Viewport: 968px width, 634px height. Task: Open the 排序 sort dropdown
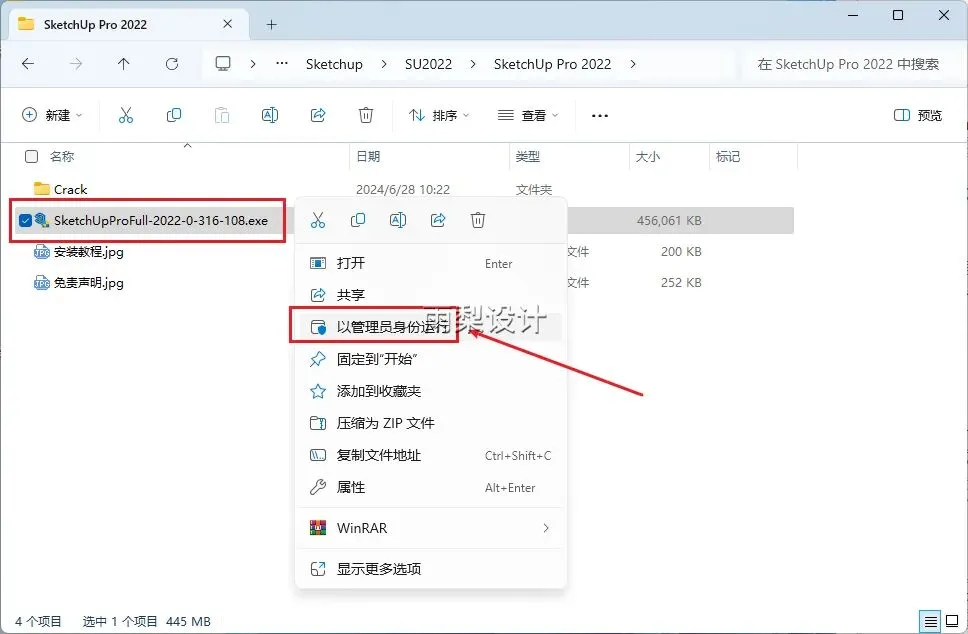439,115
